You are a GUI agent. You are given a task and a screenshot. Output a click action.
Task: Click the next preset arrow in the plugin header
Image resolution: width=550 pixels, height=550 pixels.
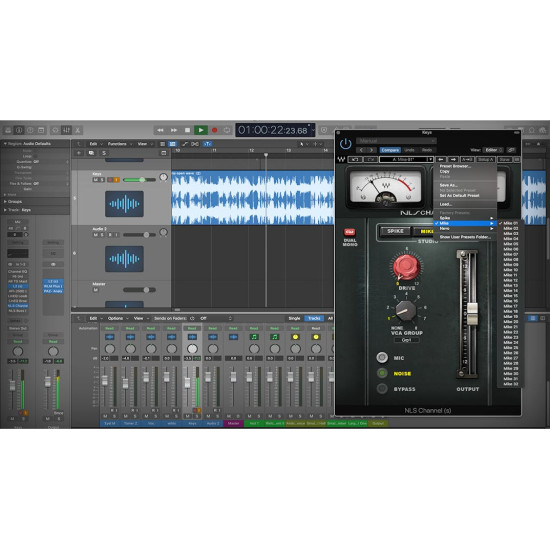[371, 150]
